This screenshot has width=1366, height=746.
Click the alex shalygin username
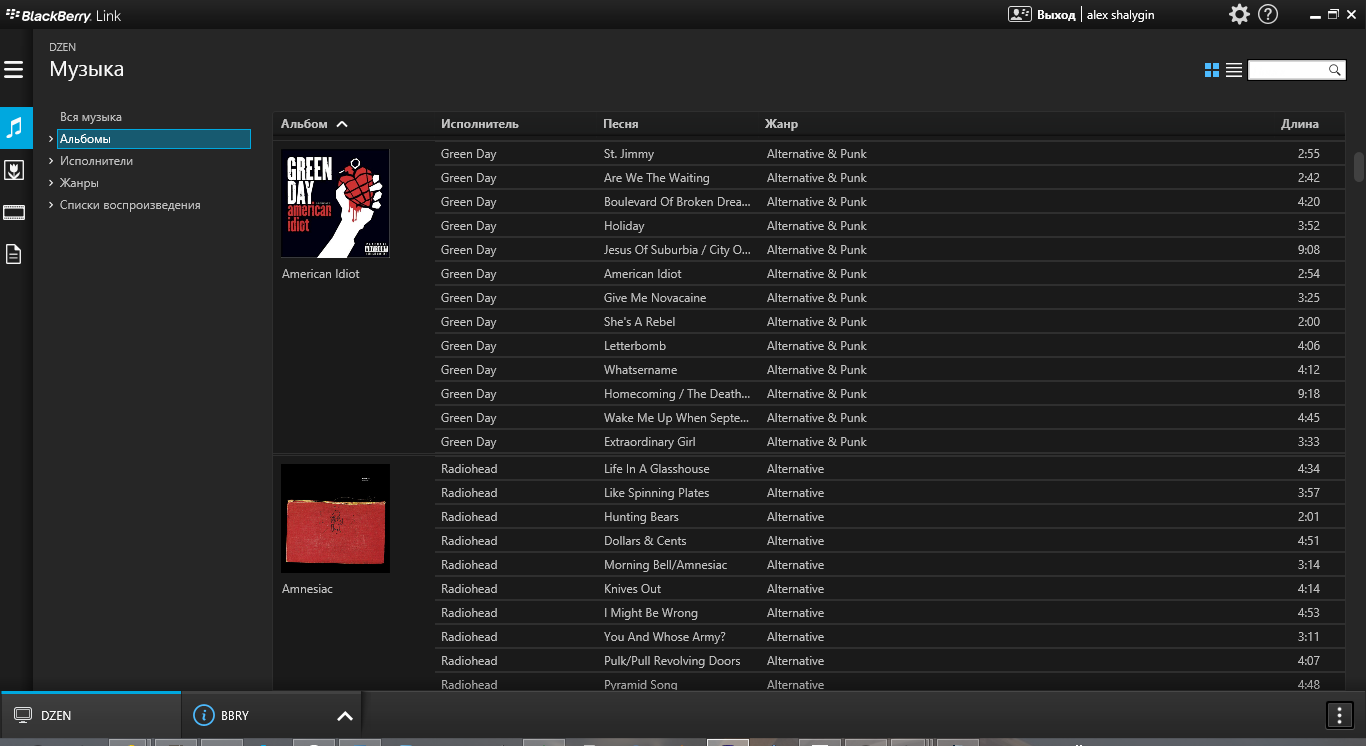point(1120,15)
